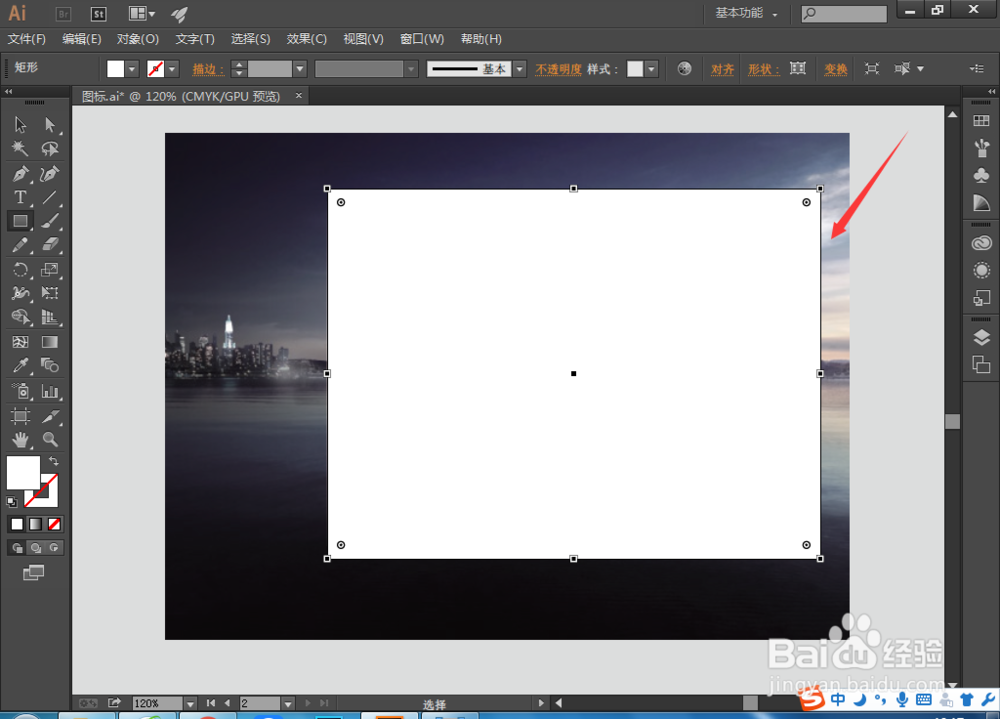Switch paint mode to Gradient
The height and width of the screenshot is (719, 1000).
tap(35, 524)
